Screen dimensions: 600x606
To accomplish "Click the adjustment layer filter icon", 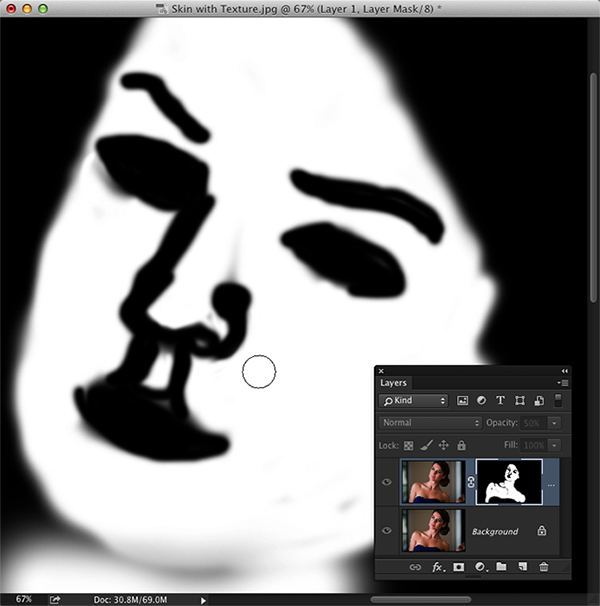I will (x=481, y=401).
